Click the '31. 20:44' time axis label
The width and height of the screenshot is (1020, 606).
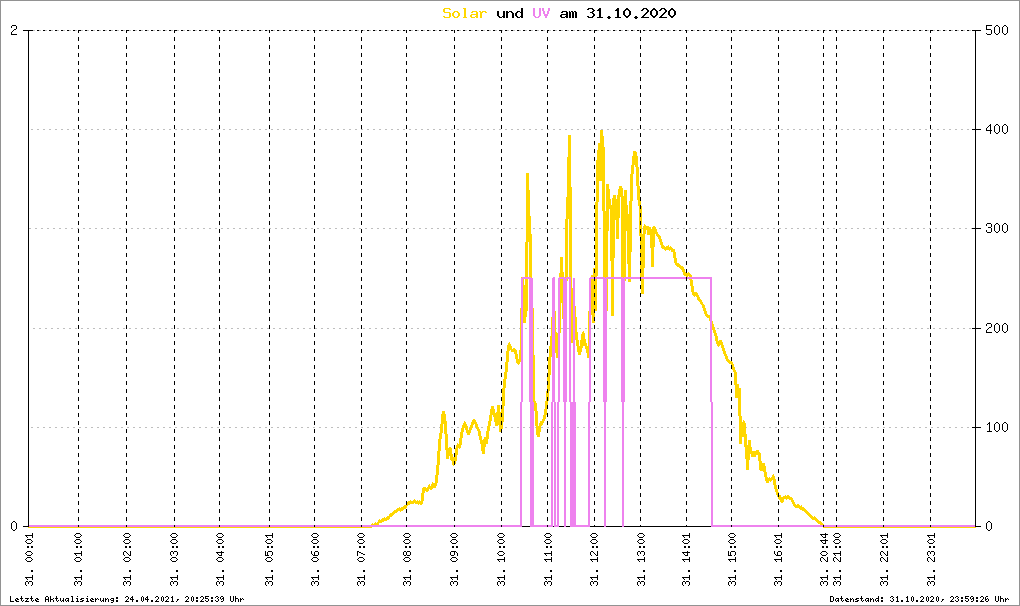coord(824,560)
